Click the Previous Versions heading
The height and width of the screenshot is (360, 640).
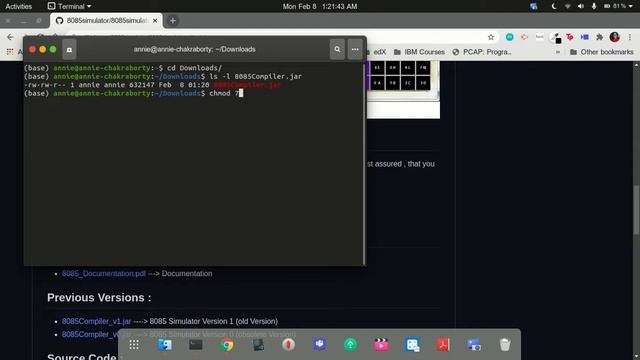(99, 298)
